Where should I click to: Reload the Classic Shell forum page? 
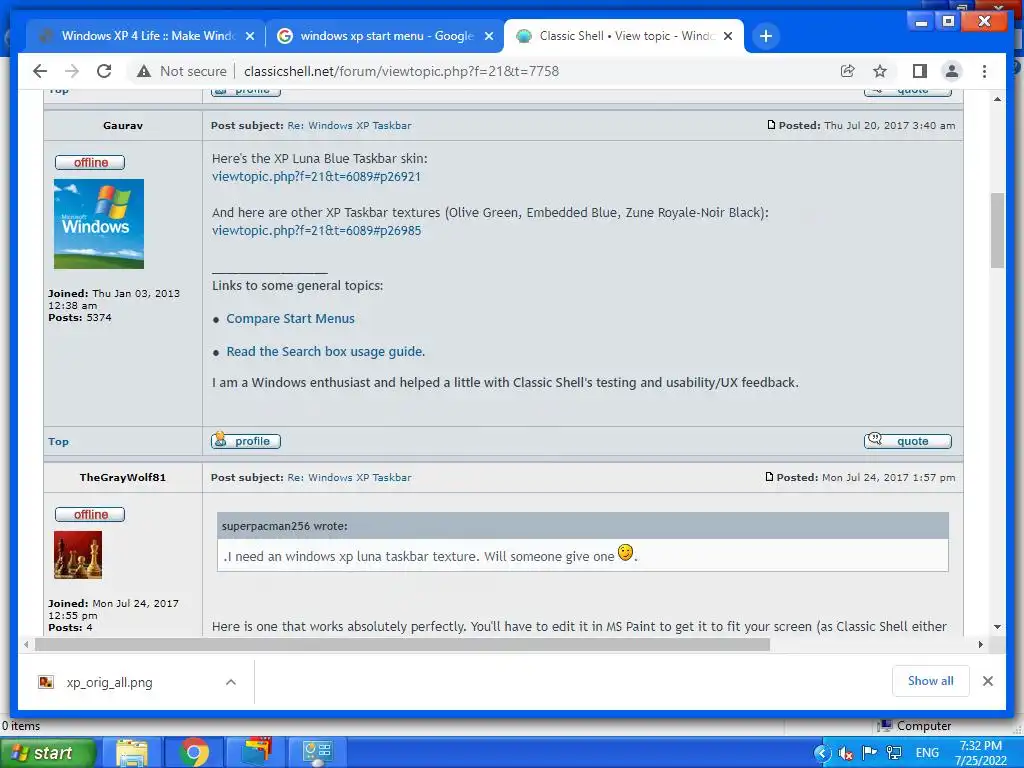click(104, 71)
